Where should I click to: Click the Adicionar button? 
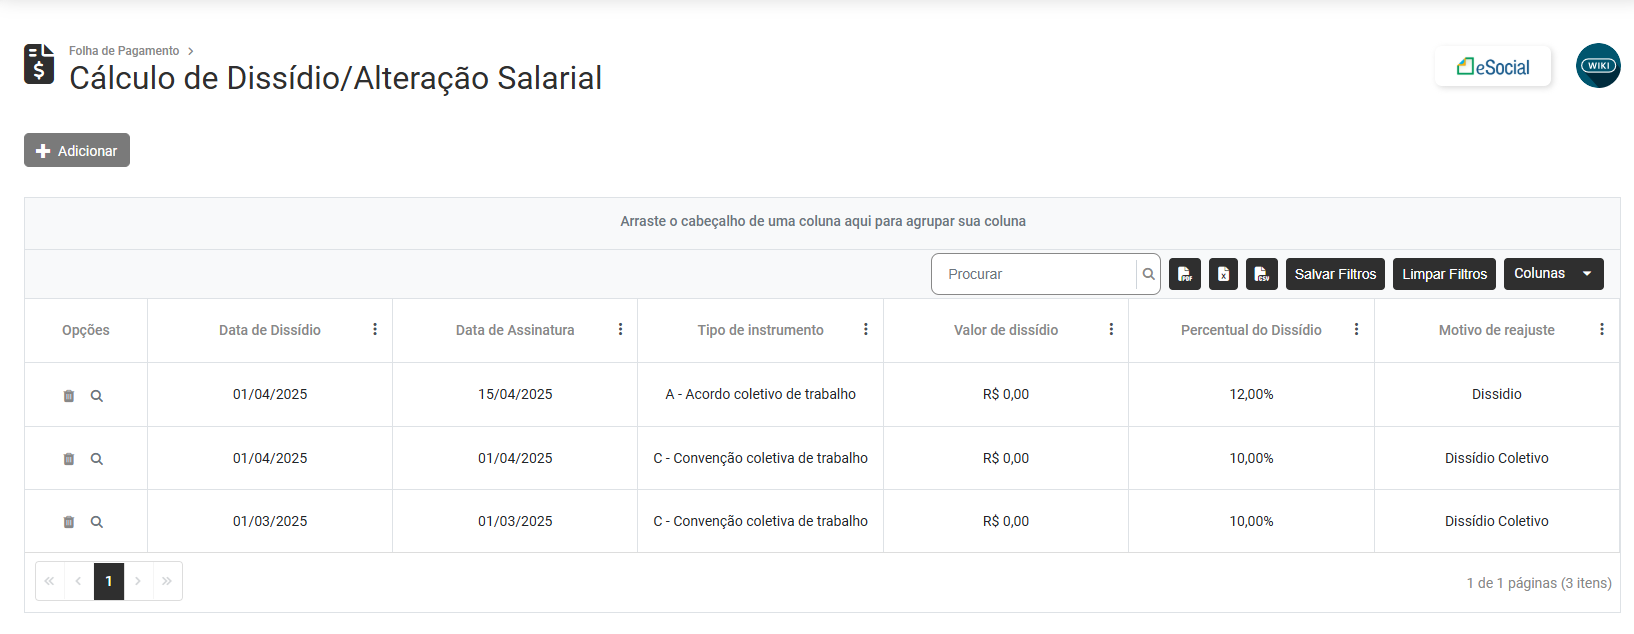(x=77, y=151)
